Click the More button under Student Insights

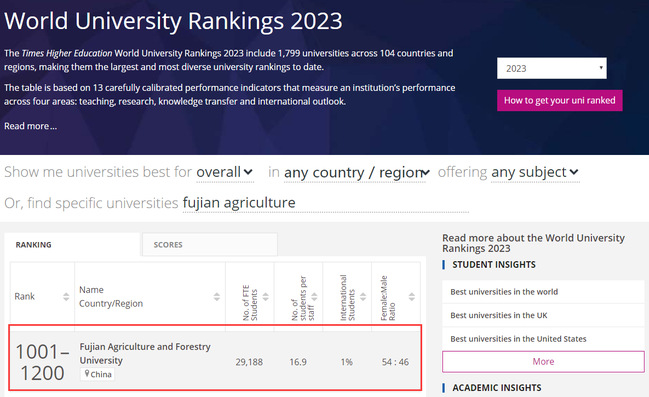[x=543, y=362]
